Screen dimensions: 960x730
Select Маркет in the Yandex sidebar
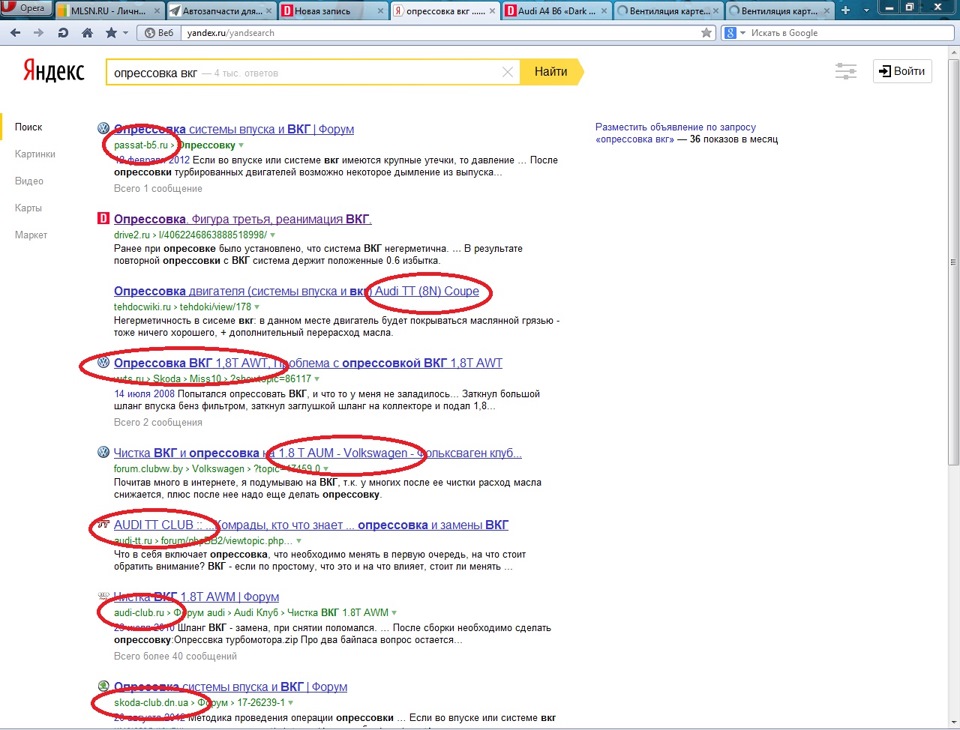31,235
